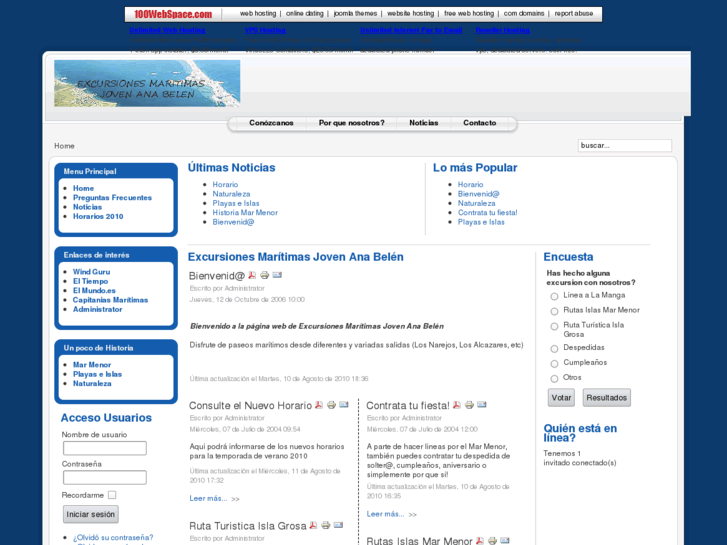Email Ruta Turistica Isla Grosa article

(338, 525)
